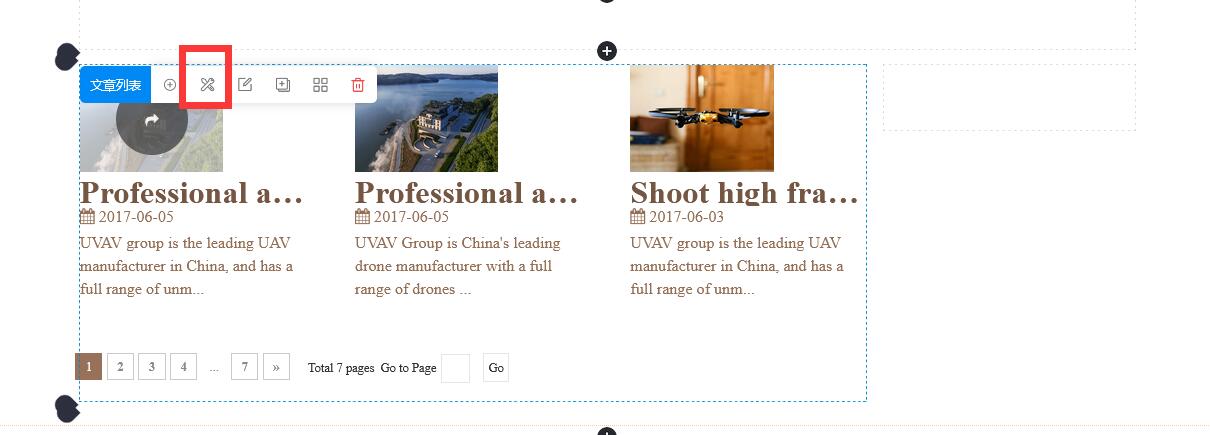Viewport: 1210px width, 435px height.
Task: Open the second 'Professional a…' article title
Action: 466,192
